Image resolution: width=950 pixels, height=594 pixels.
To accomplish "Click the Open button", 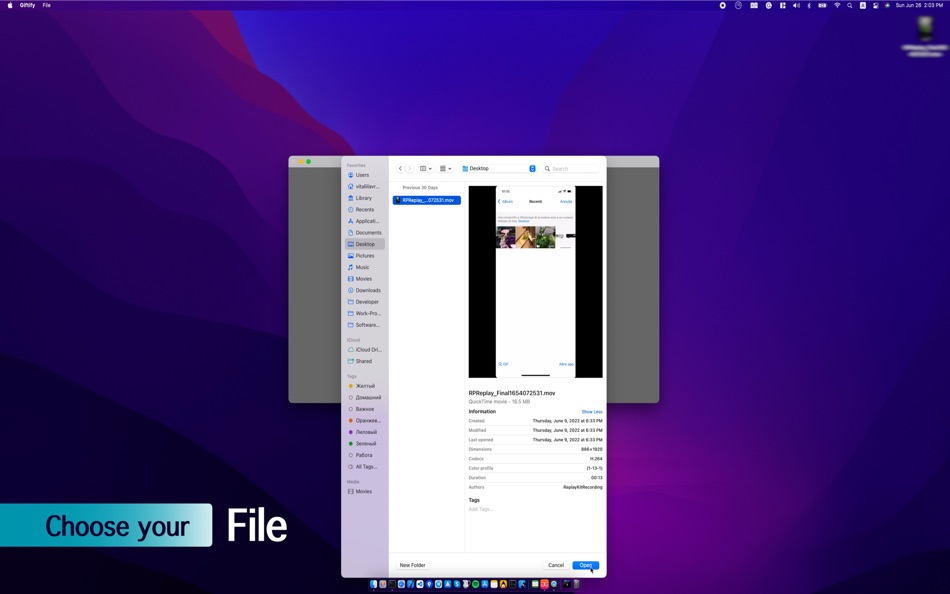I will 585,565.
